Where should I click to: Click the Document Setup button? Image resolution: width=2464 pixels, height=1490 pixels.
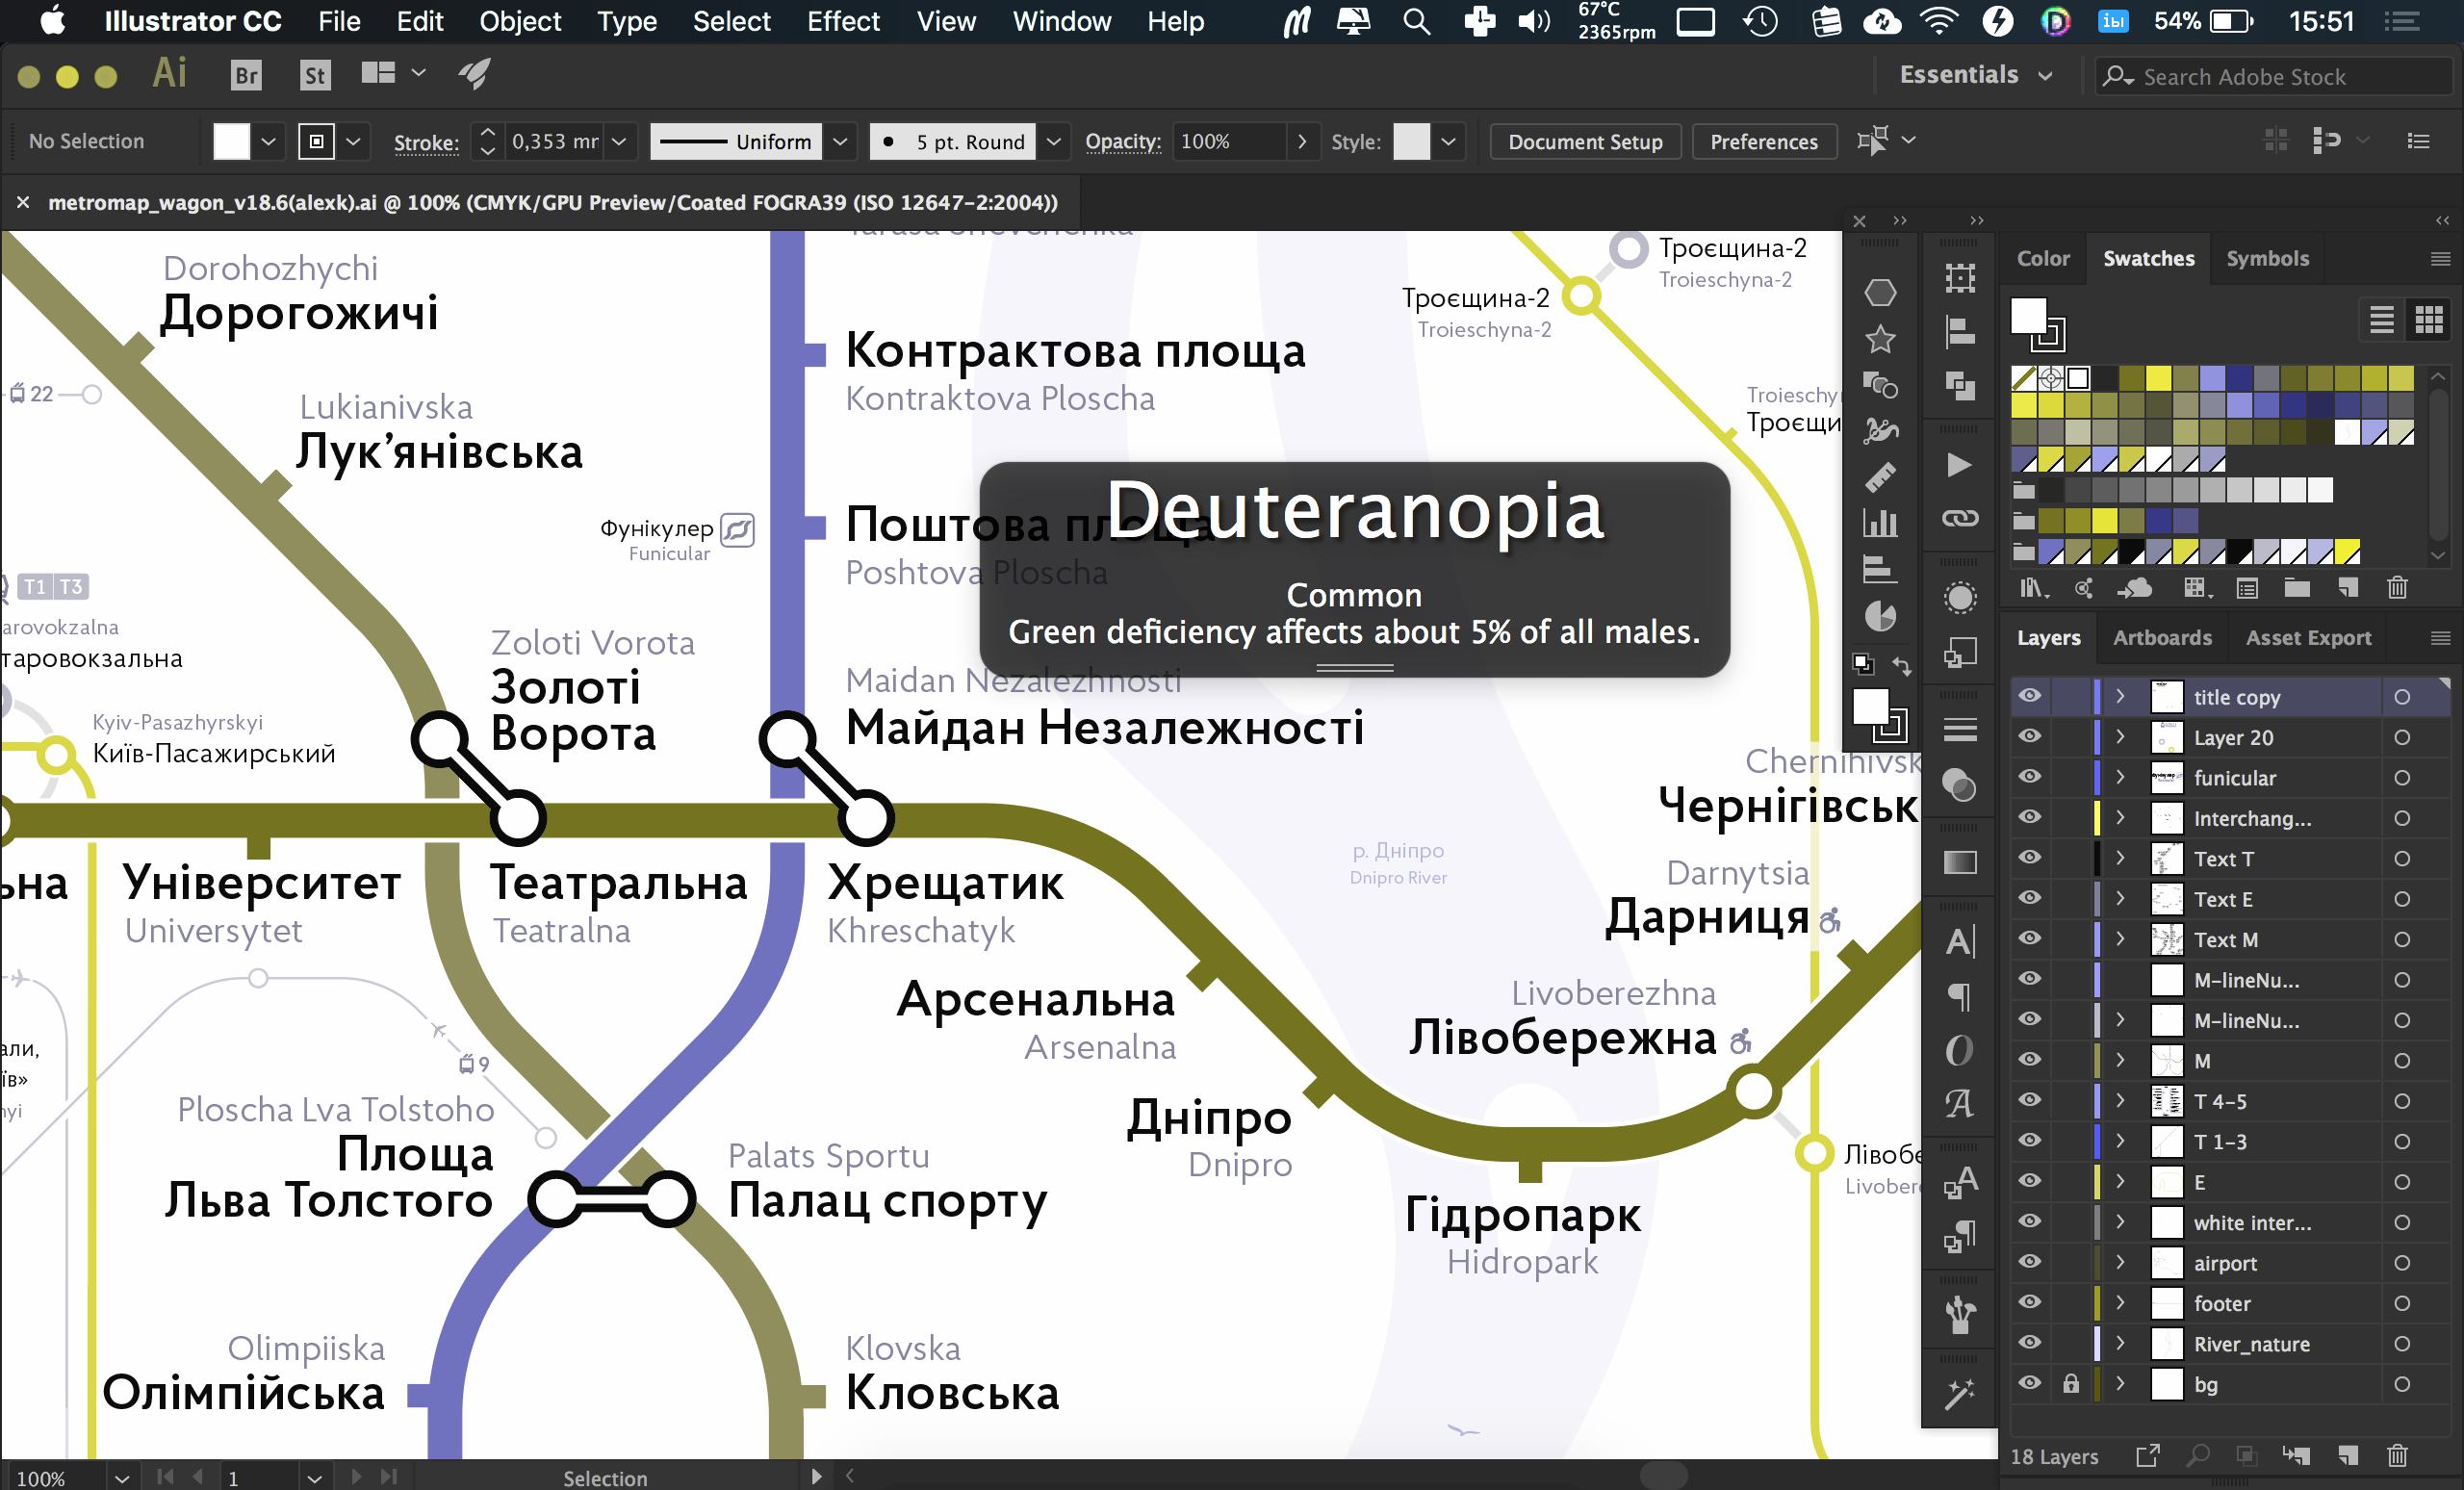[x=1585, y=141]
